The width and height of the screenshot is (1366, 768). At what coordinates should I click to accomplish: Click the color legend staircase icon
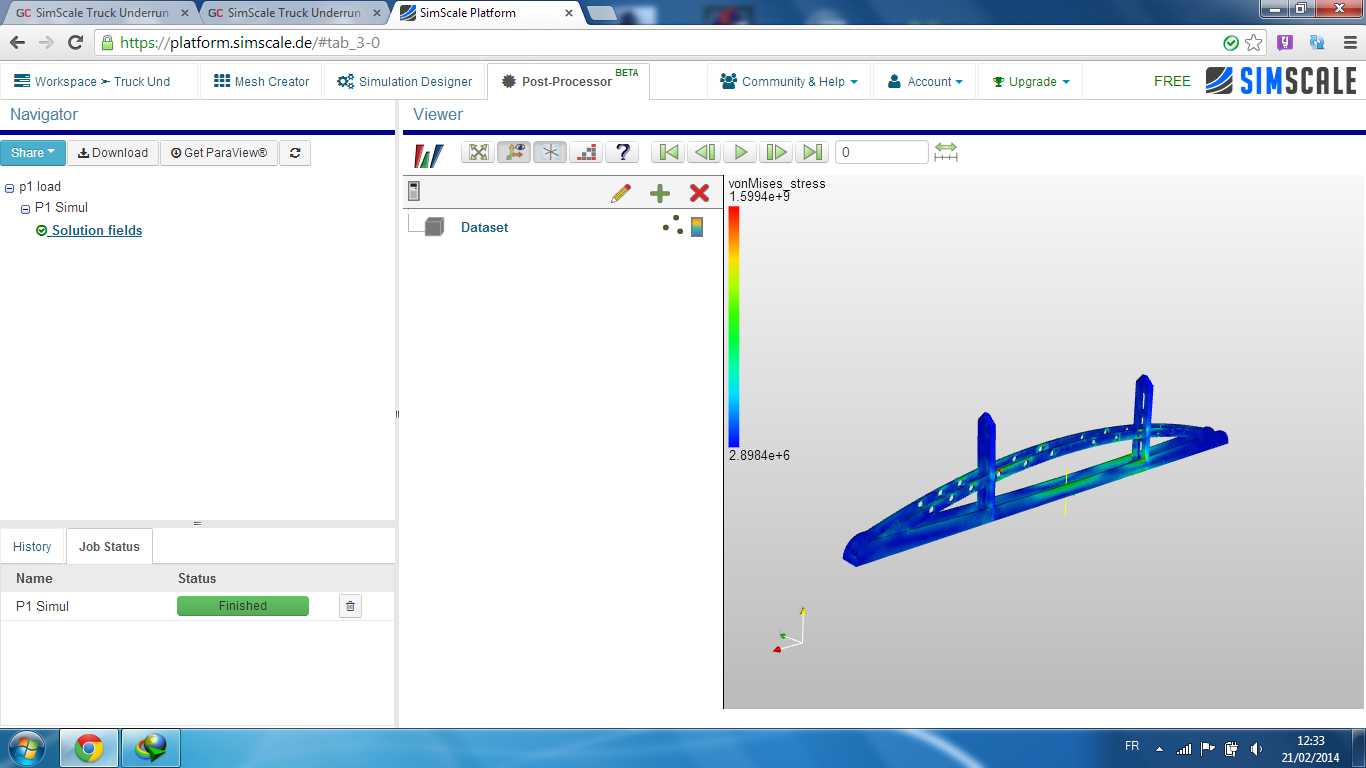[x=586, y=152]
